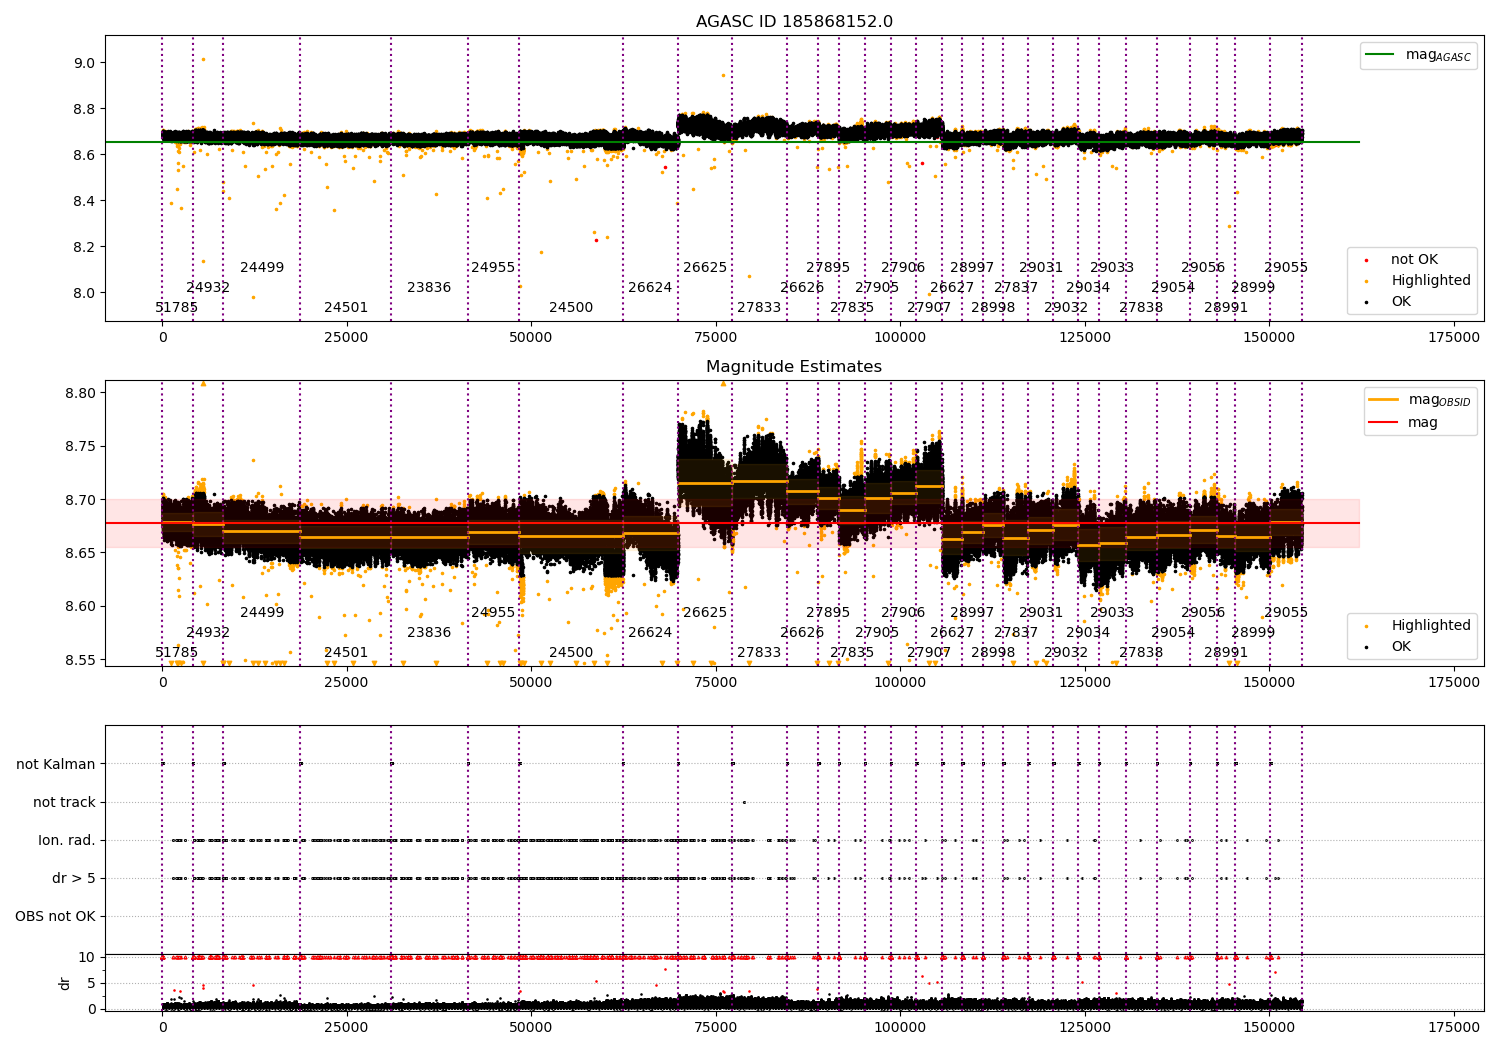1500x1050 pixels.
Task: Select the mag OBSID legend entry in middle plot
Action: pyautogui.click(x=1420, y=400)
